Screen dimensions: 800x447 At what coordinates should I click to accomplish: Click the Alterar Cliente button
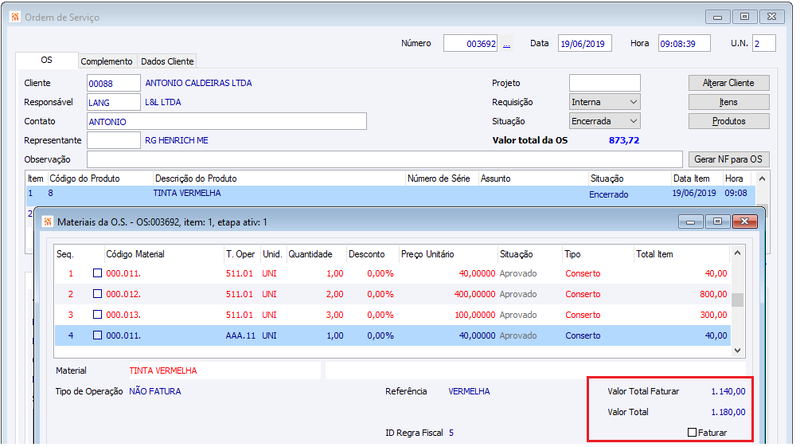point(729,83)
